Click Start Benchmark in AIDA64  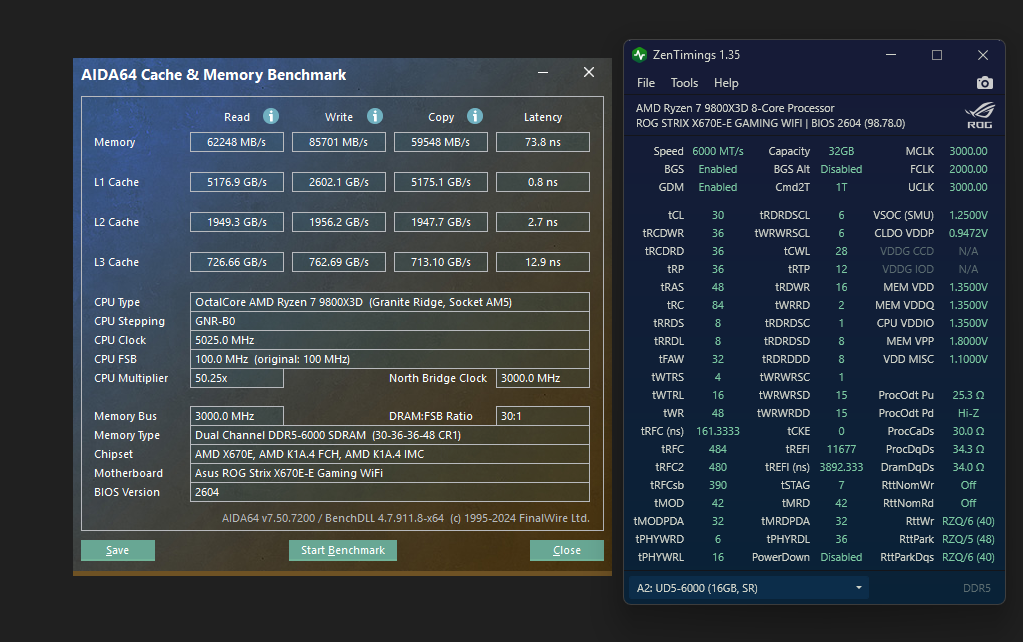[343, 550]
